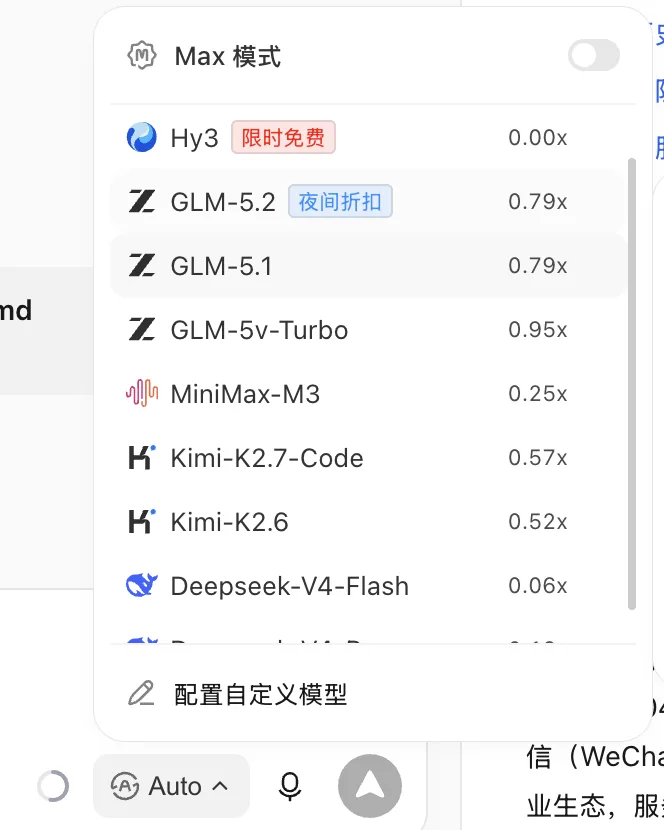
Task: Click the 0.79x multiplier on GLM-5.1
Action: pos(537,266)
